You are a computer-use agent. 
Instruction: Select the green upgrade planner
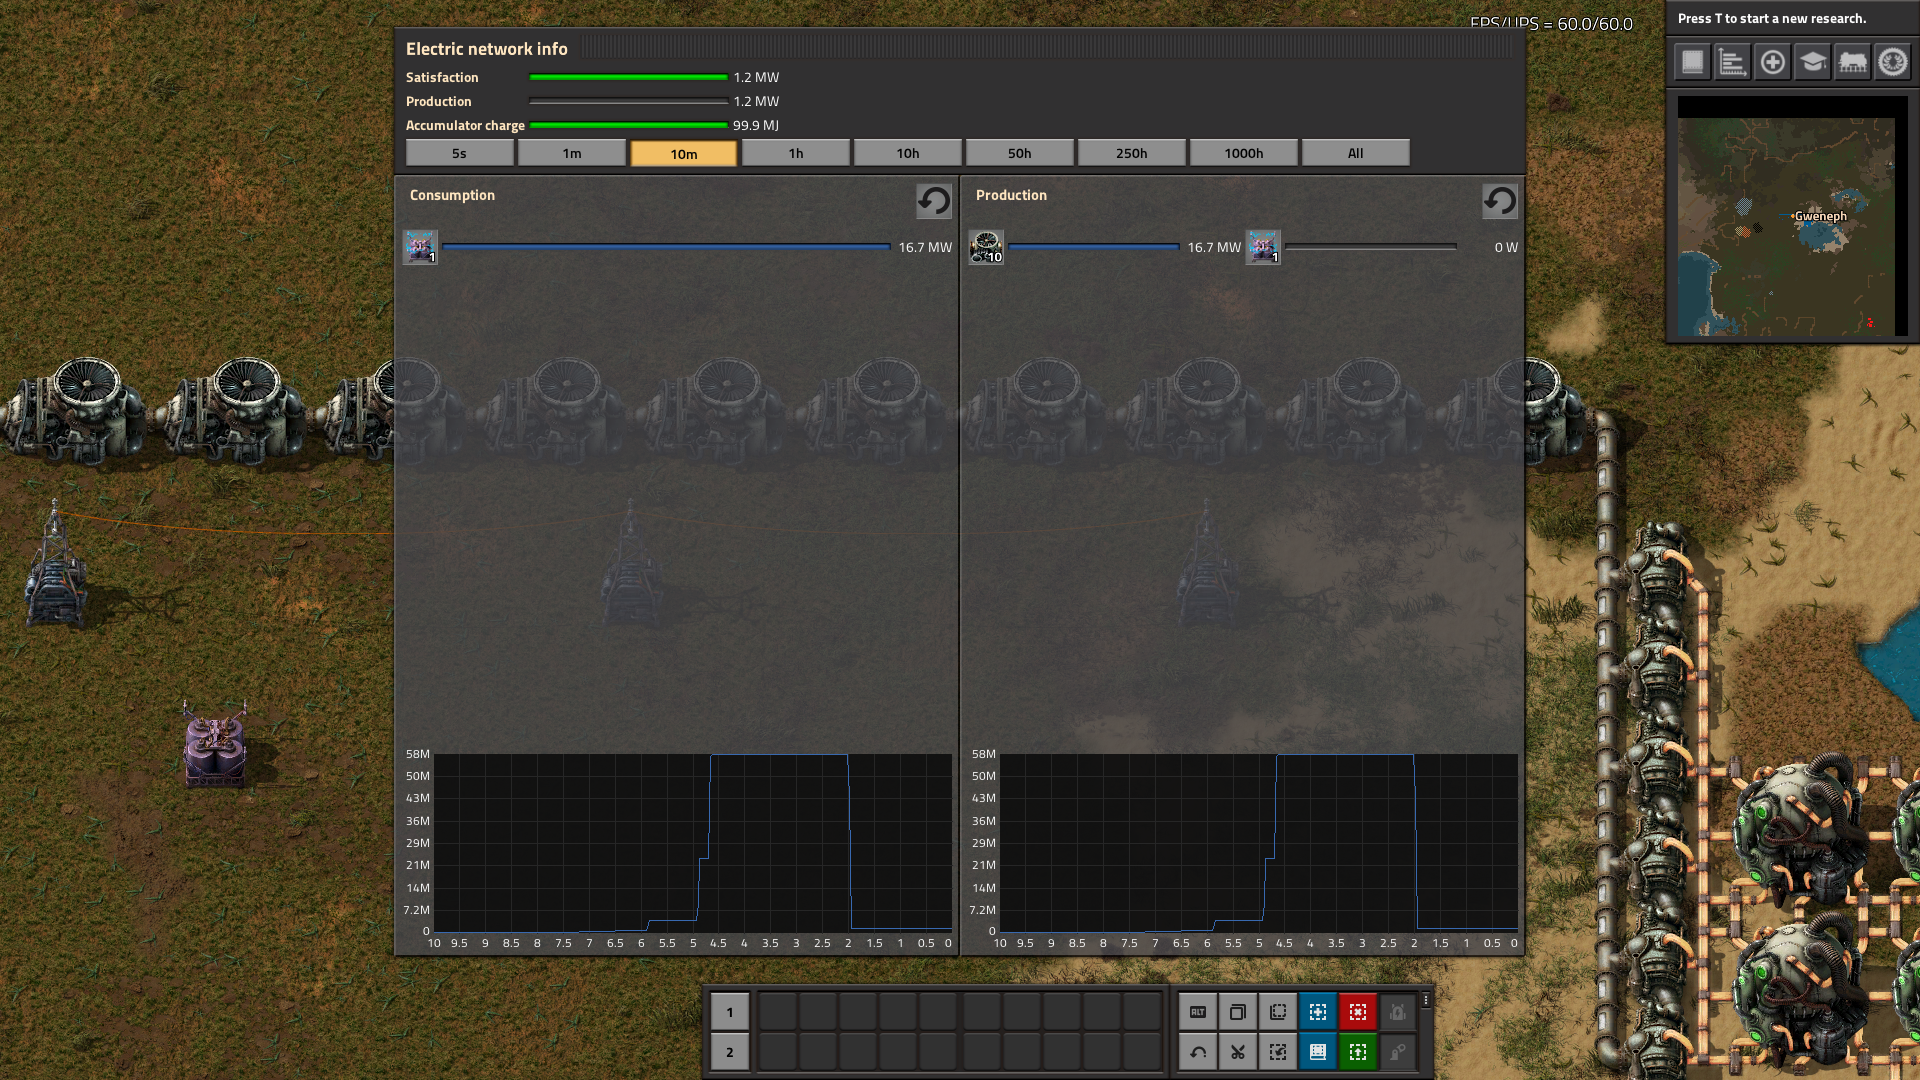pos(1357,1052)
